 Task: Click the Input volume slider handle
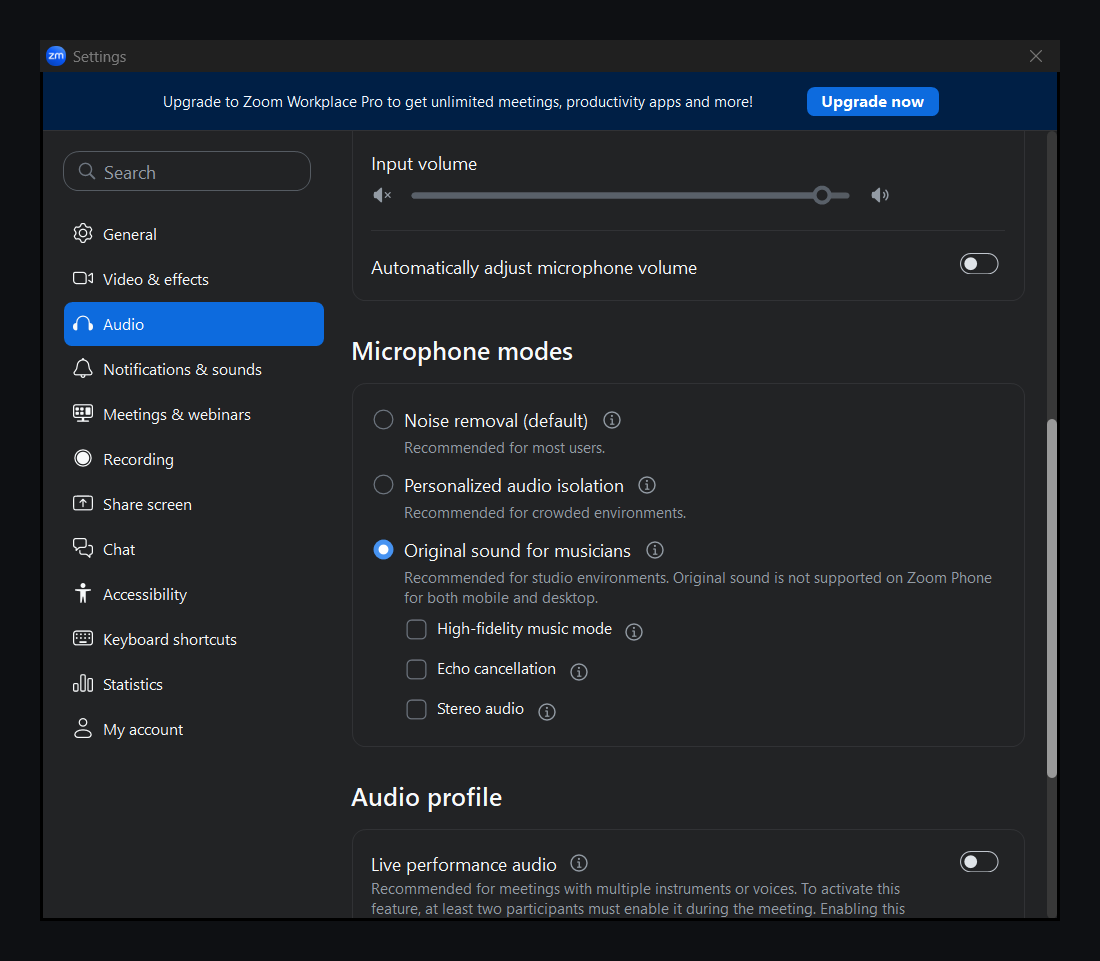click(822, 195)
